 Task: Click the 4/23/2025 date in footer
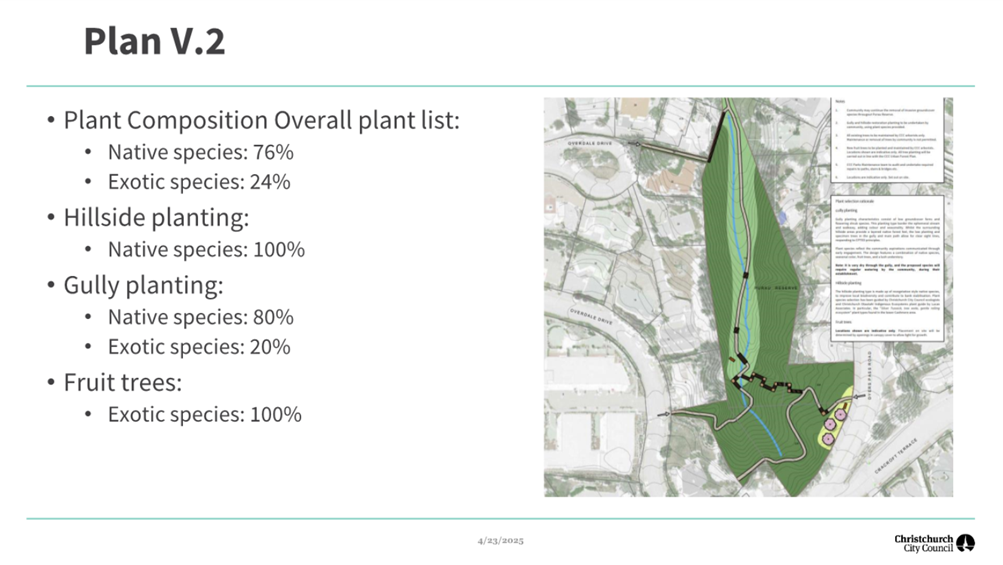pos(500,540)
